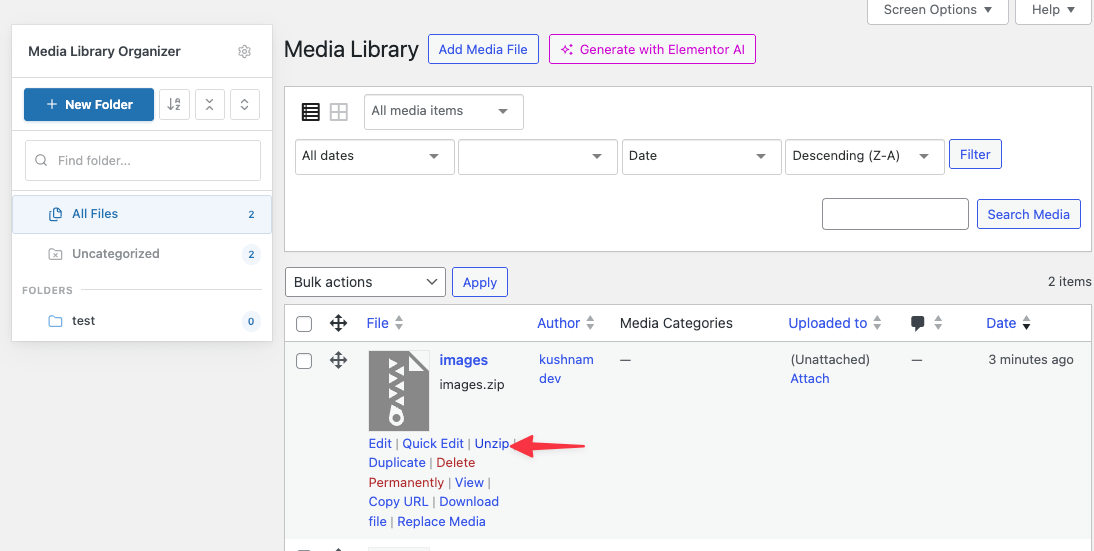
Task: Sort by Date column arrow
Action: coord(1026,323)
